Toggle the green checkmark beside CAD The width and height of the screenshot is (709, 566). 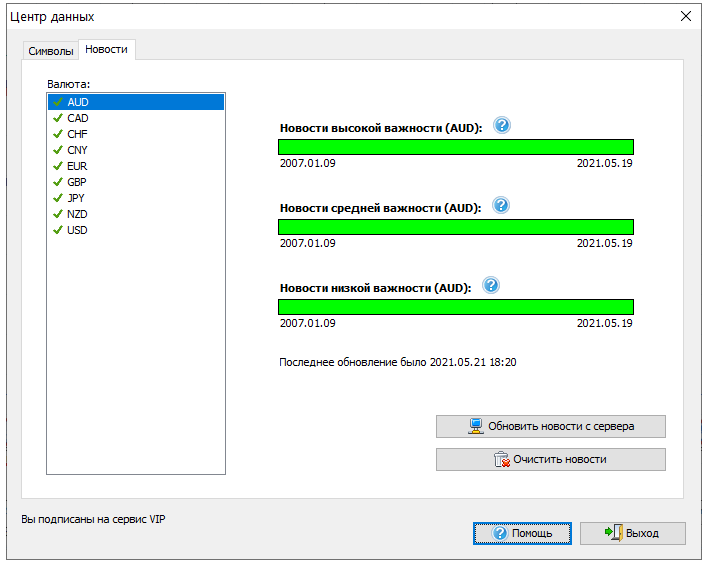[58, 118]
